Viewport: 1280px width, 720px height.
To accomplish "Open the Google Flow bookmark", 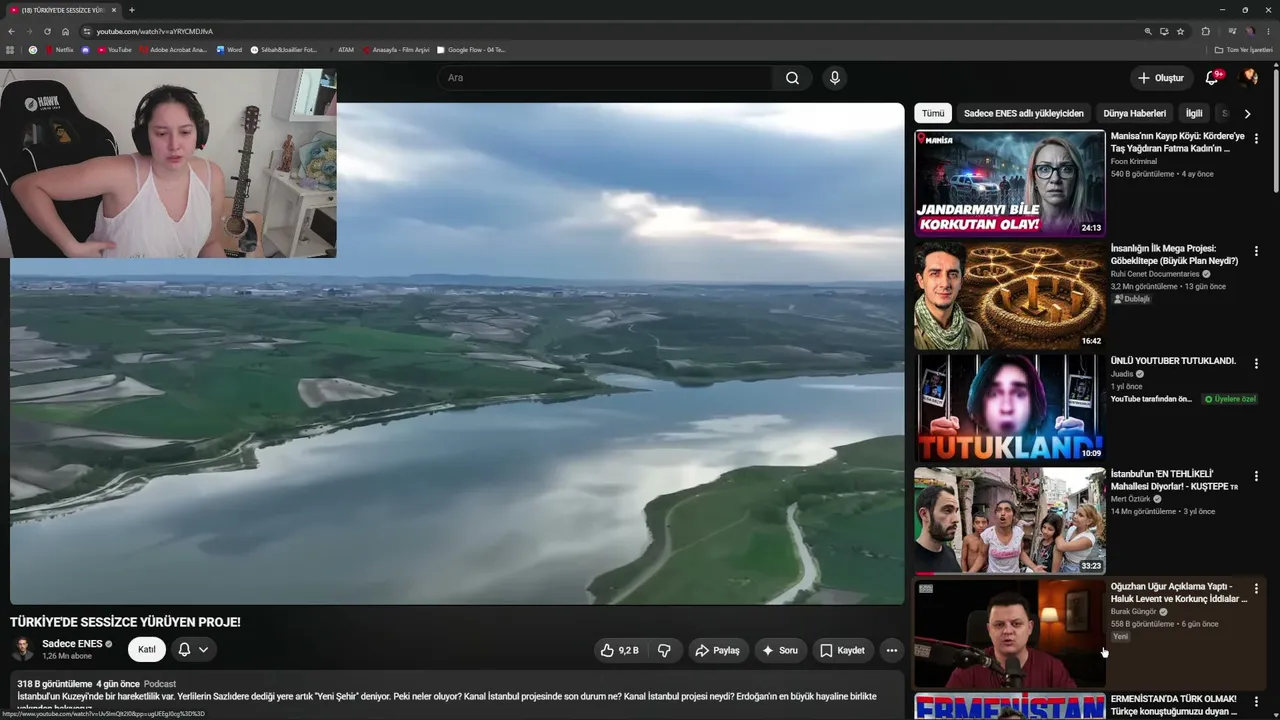I will tap(472, 49).
